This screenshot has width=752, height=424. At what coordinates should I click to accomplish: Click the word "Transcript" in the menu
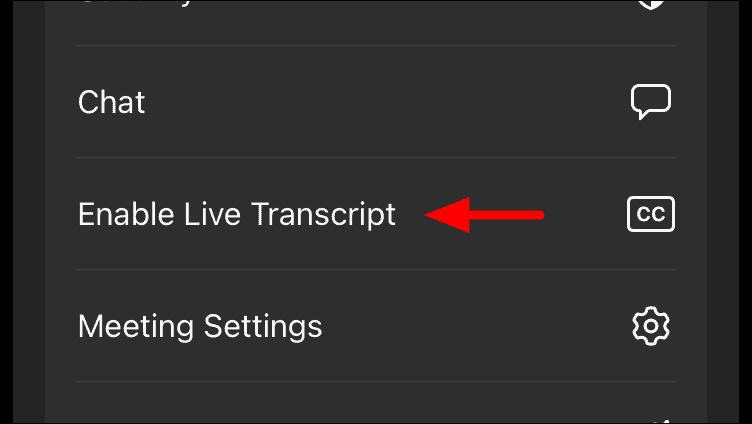click(324, 214)
